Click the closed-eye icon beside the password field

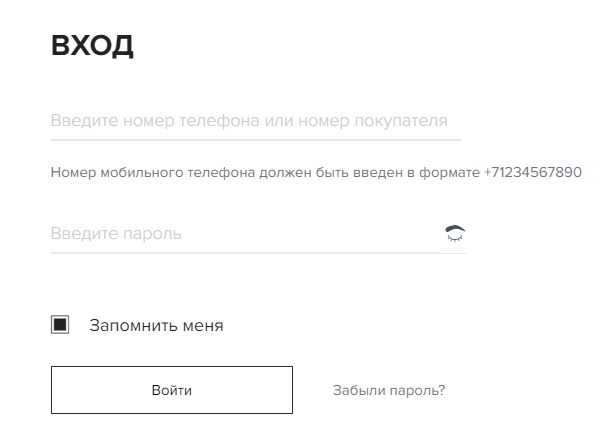(455, 233)
